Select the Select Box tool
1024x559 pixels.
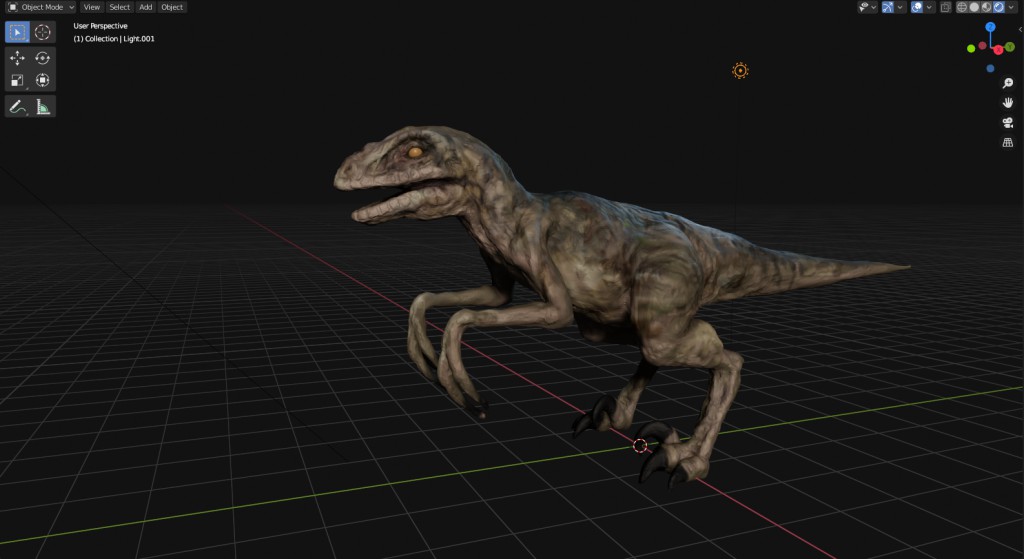point(18,32)
